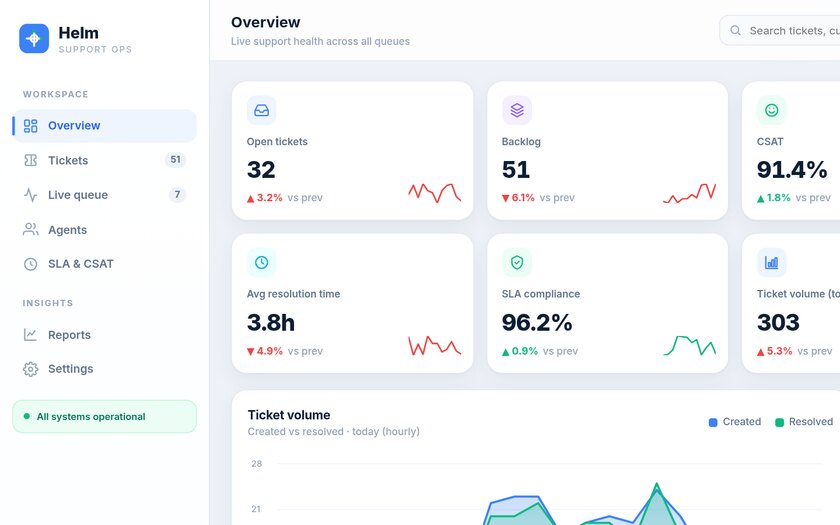Viewport: 840px width, 525px height.
Task: Open the Tickets sidebar item
Action: click(104, 160)
